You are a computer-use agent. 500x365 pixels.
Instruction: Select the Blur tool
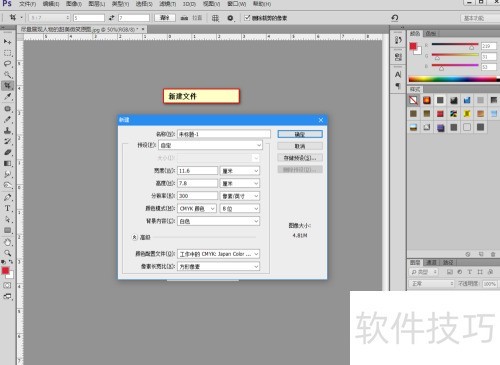[7, 174]
